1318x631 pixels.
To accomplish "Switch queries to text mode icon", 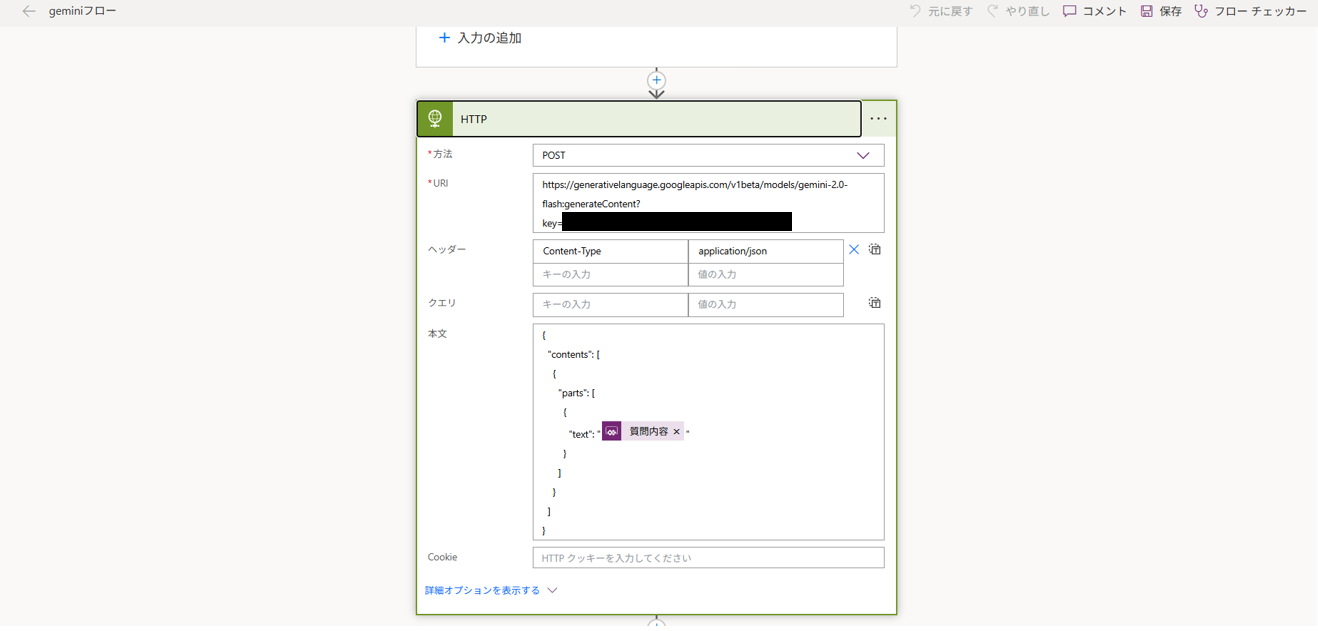I will coord(875,303).
